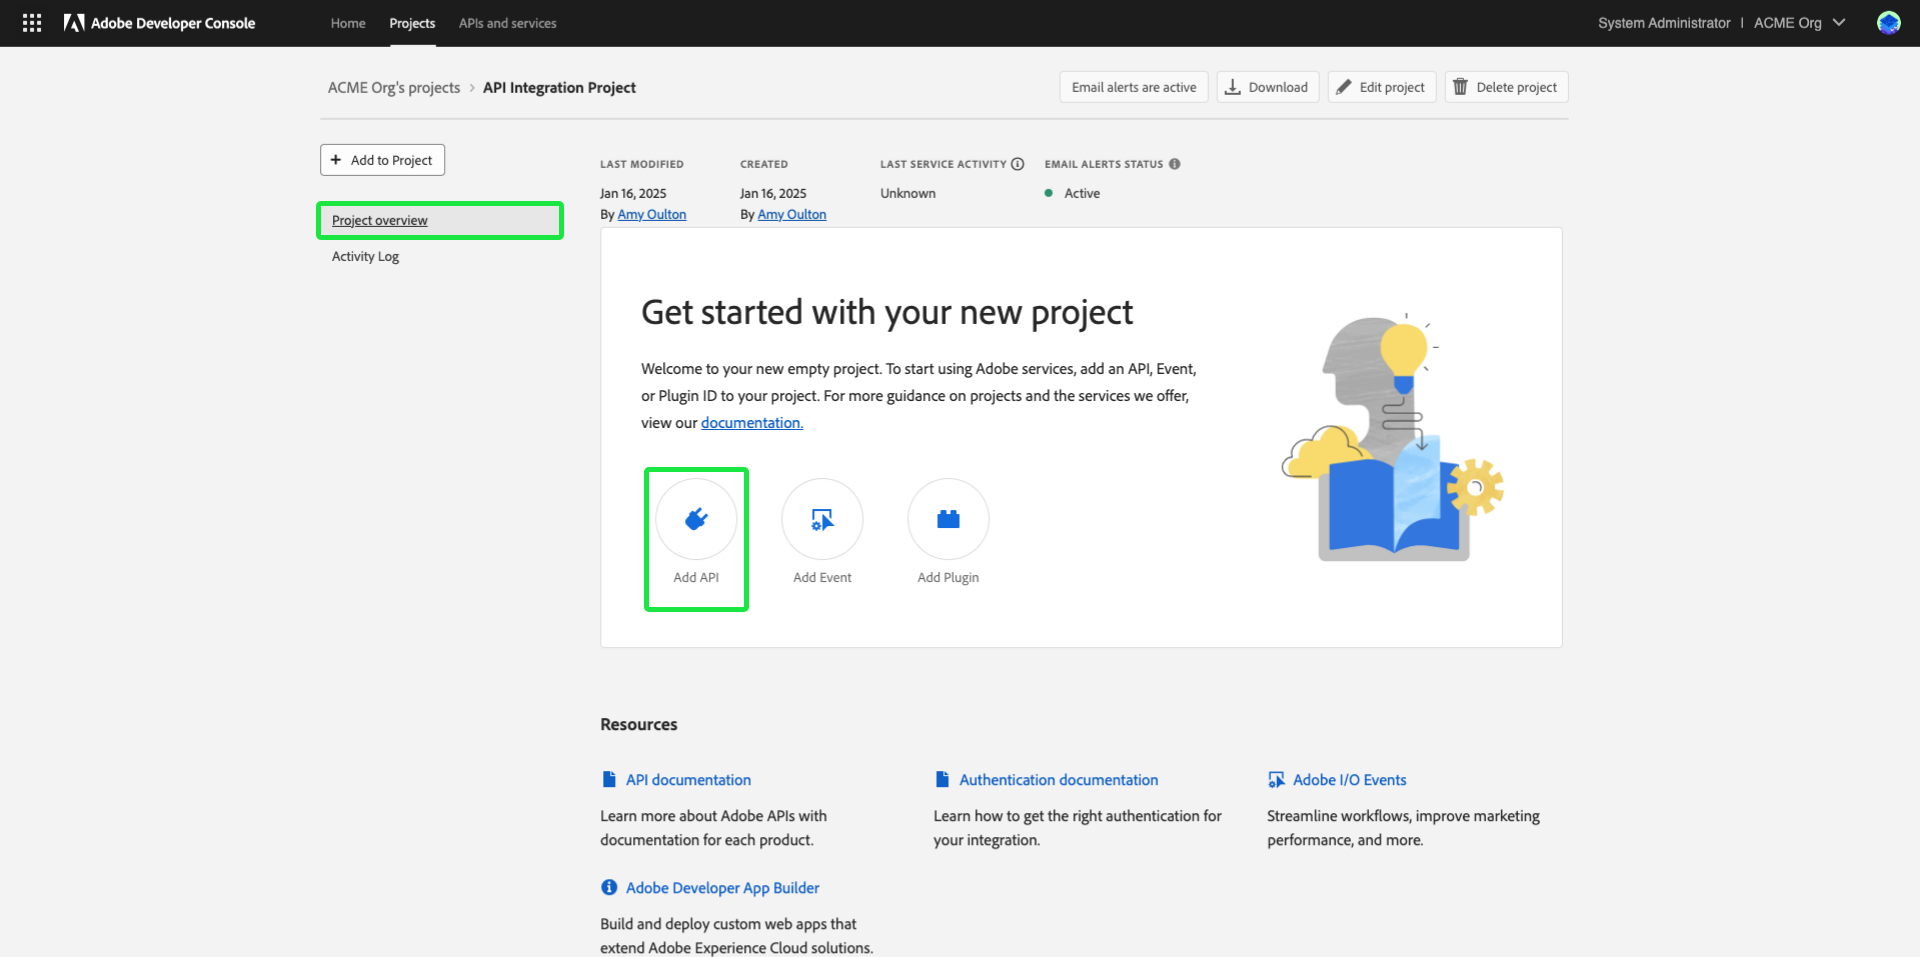This screenshot has height=957, width=1920.
Task: Click the Unknown last service activity value
Action: pos(908,194)
